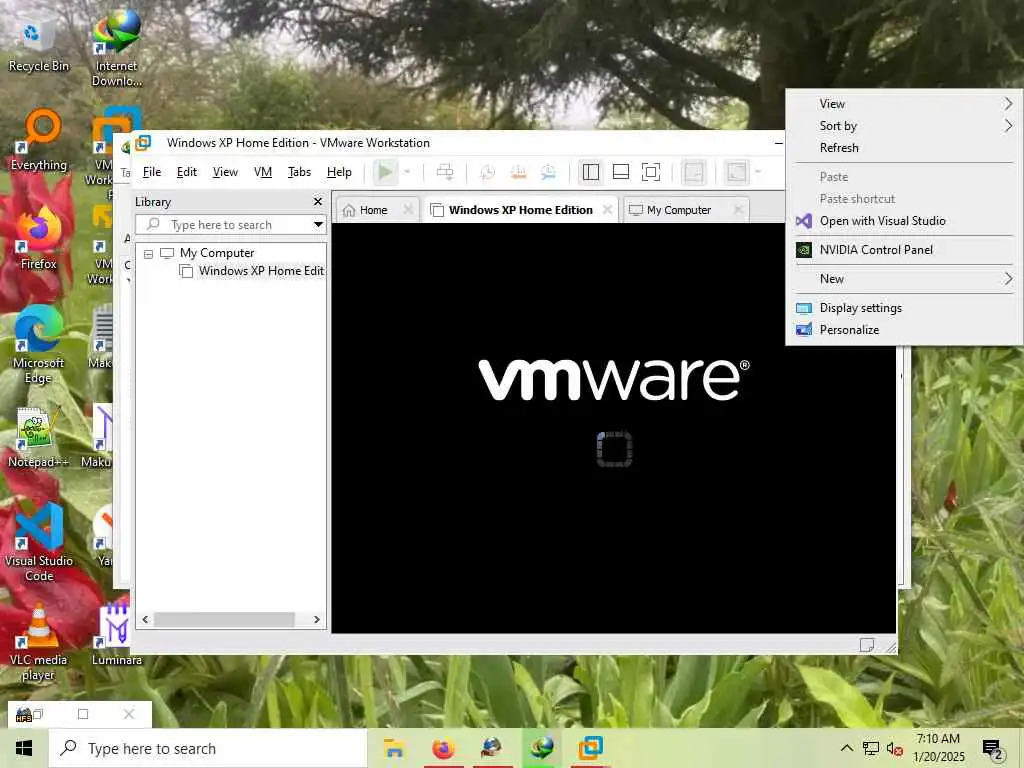The width and height of the screenshot is (1024, 768).
Task: Open Display settings from context menu
Action: 904,308
